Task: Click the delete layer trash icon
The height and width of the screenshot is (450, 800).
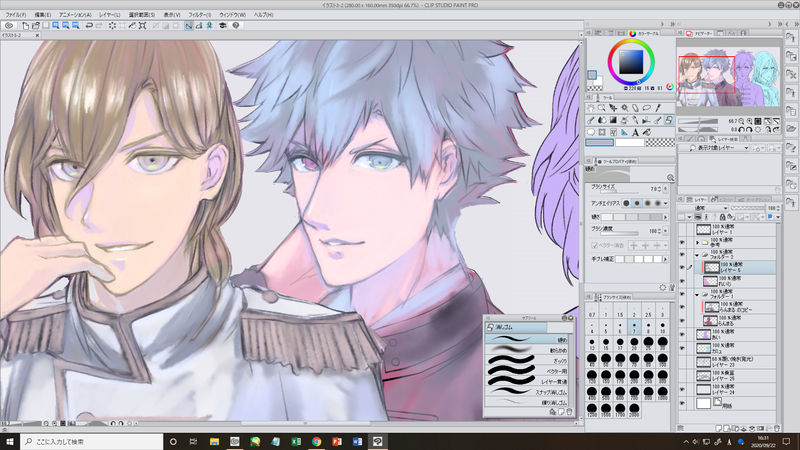Action: point(777,428)
